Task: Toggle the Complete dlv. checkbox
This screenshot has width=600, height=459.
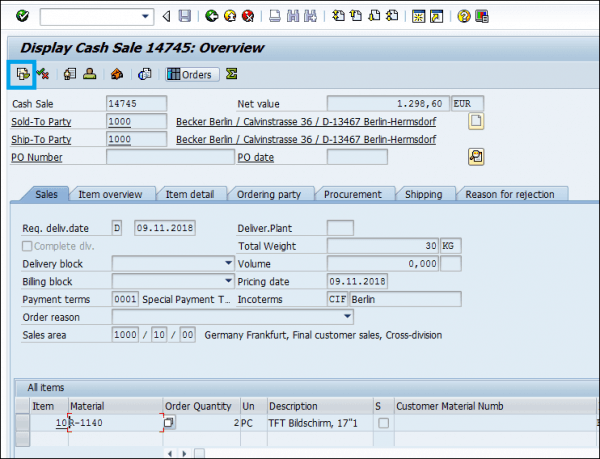Action: point(27,246)
